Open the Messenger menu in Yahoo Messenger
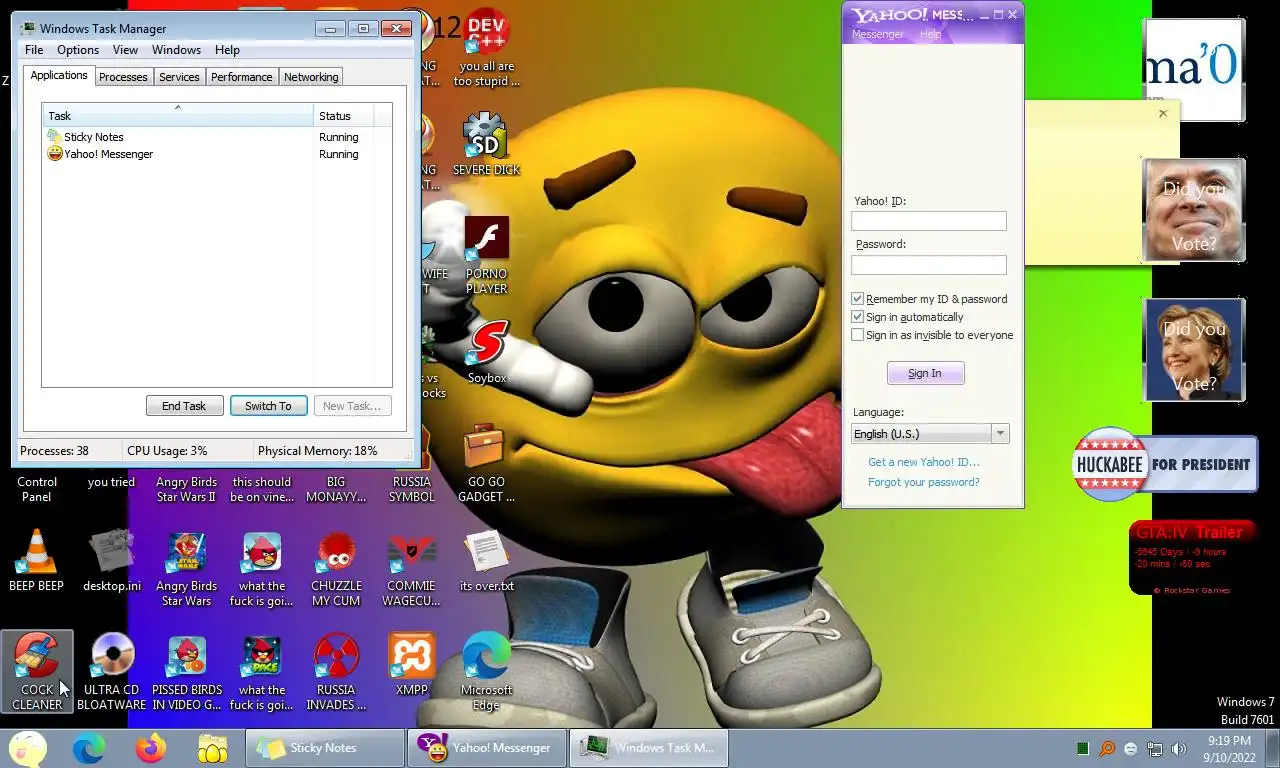Image resolution: width=1280 pixels, height=768 pixels. tap(877, 34)
